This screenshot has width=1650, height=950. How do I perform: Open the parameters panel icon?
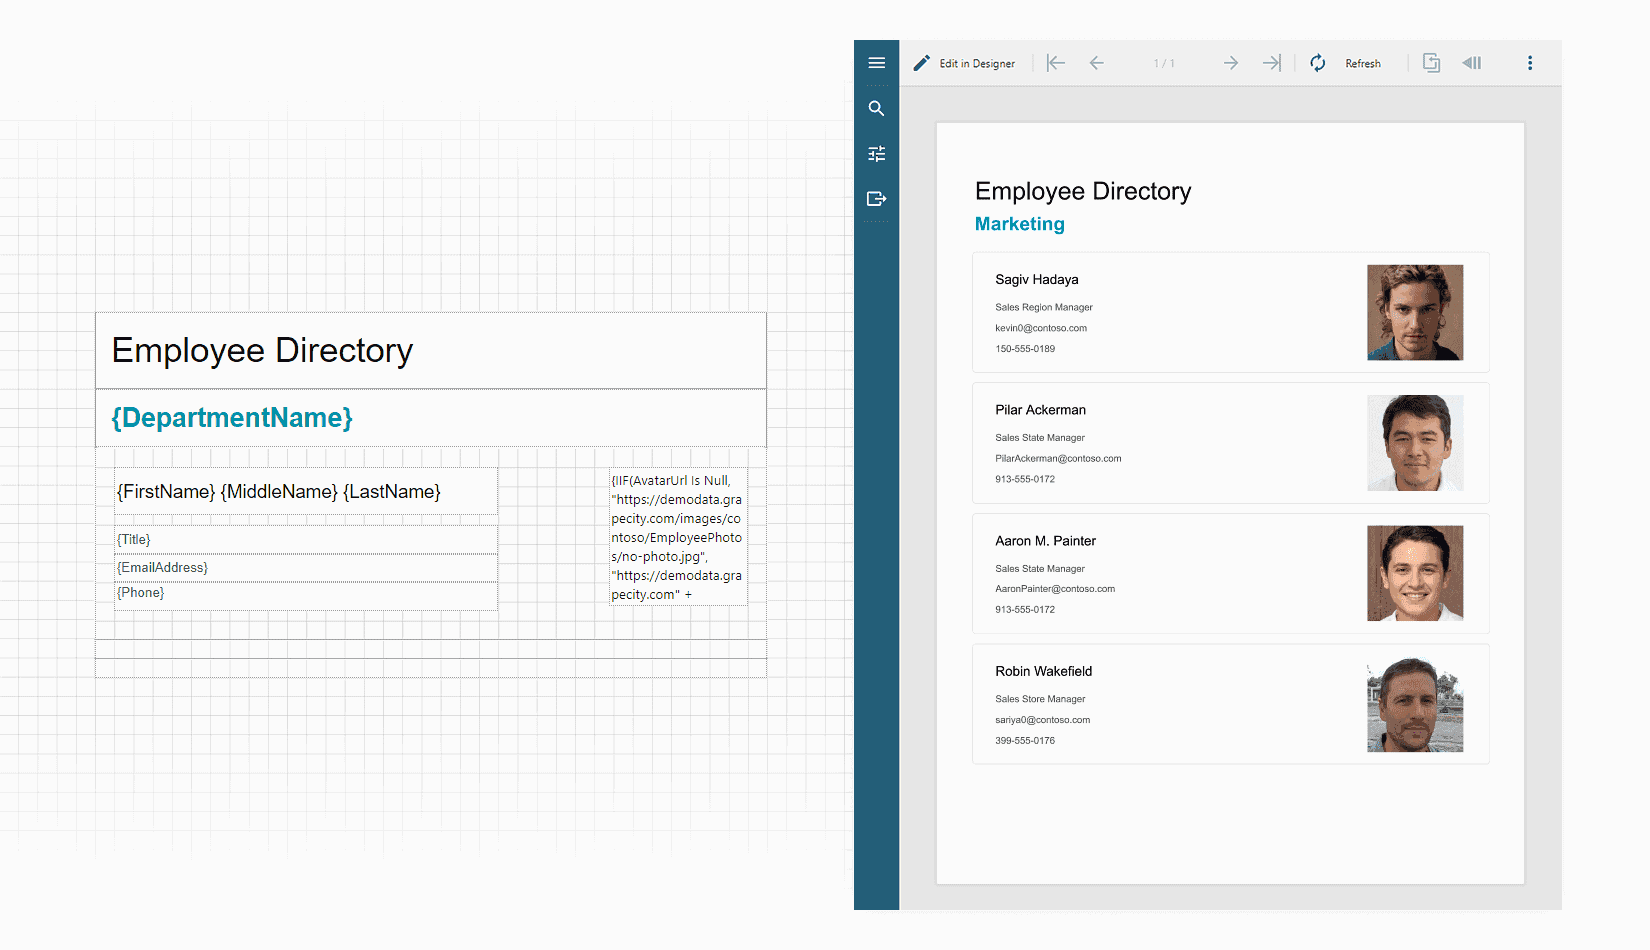[x=877, y=154]
